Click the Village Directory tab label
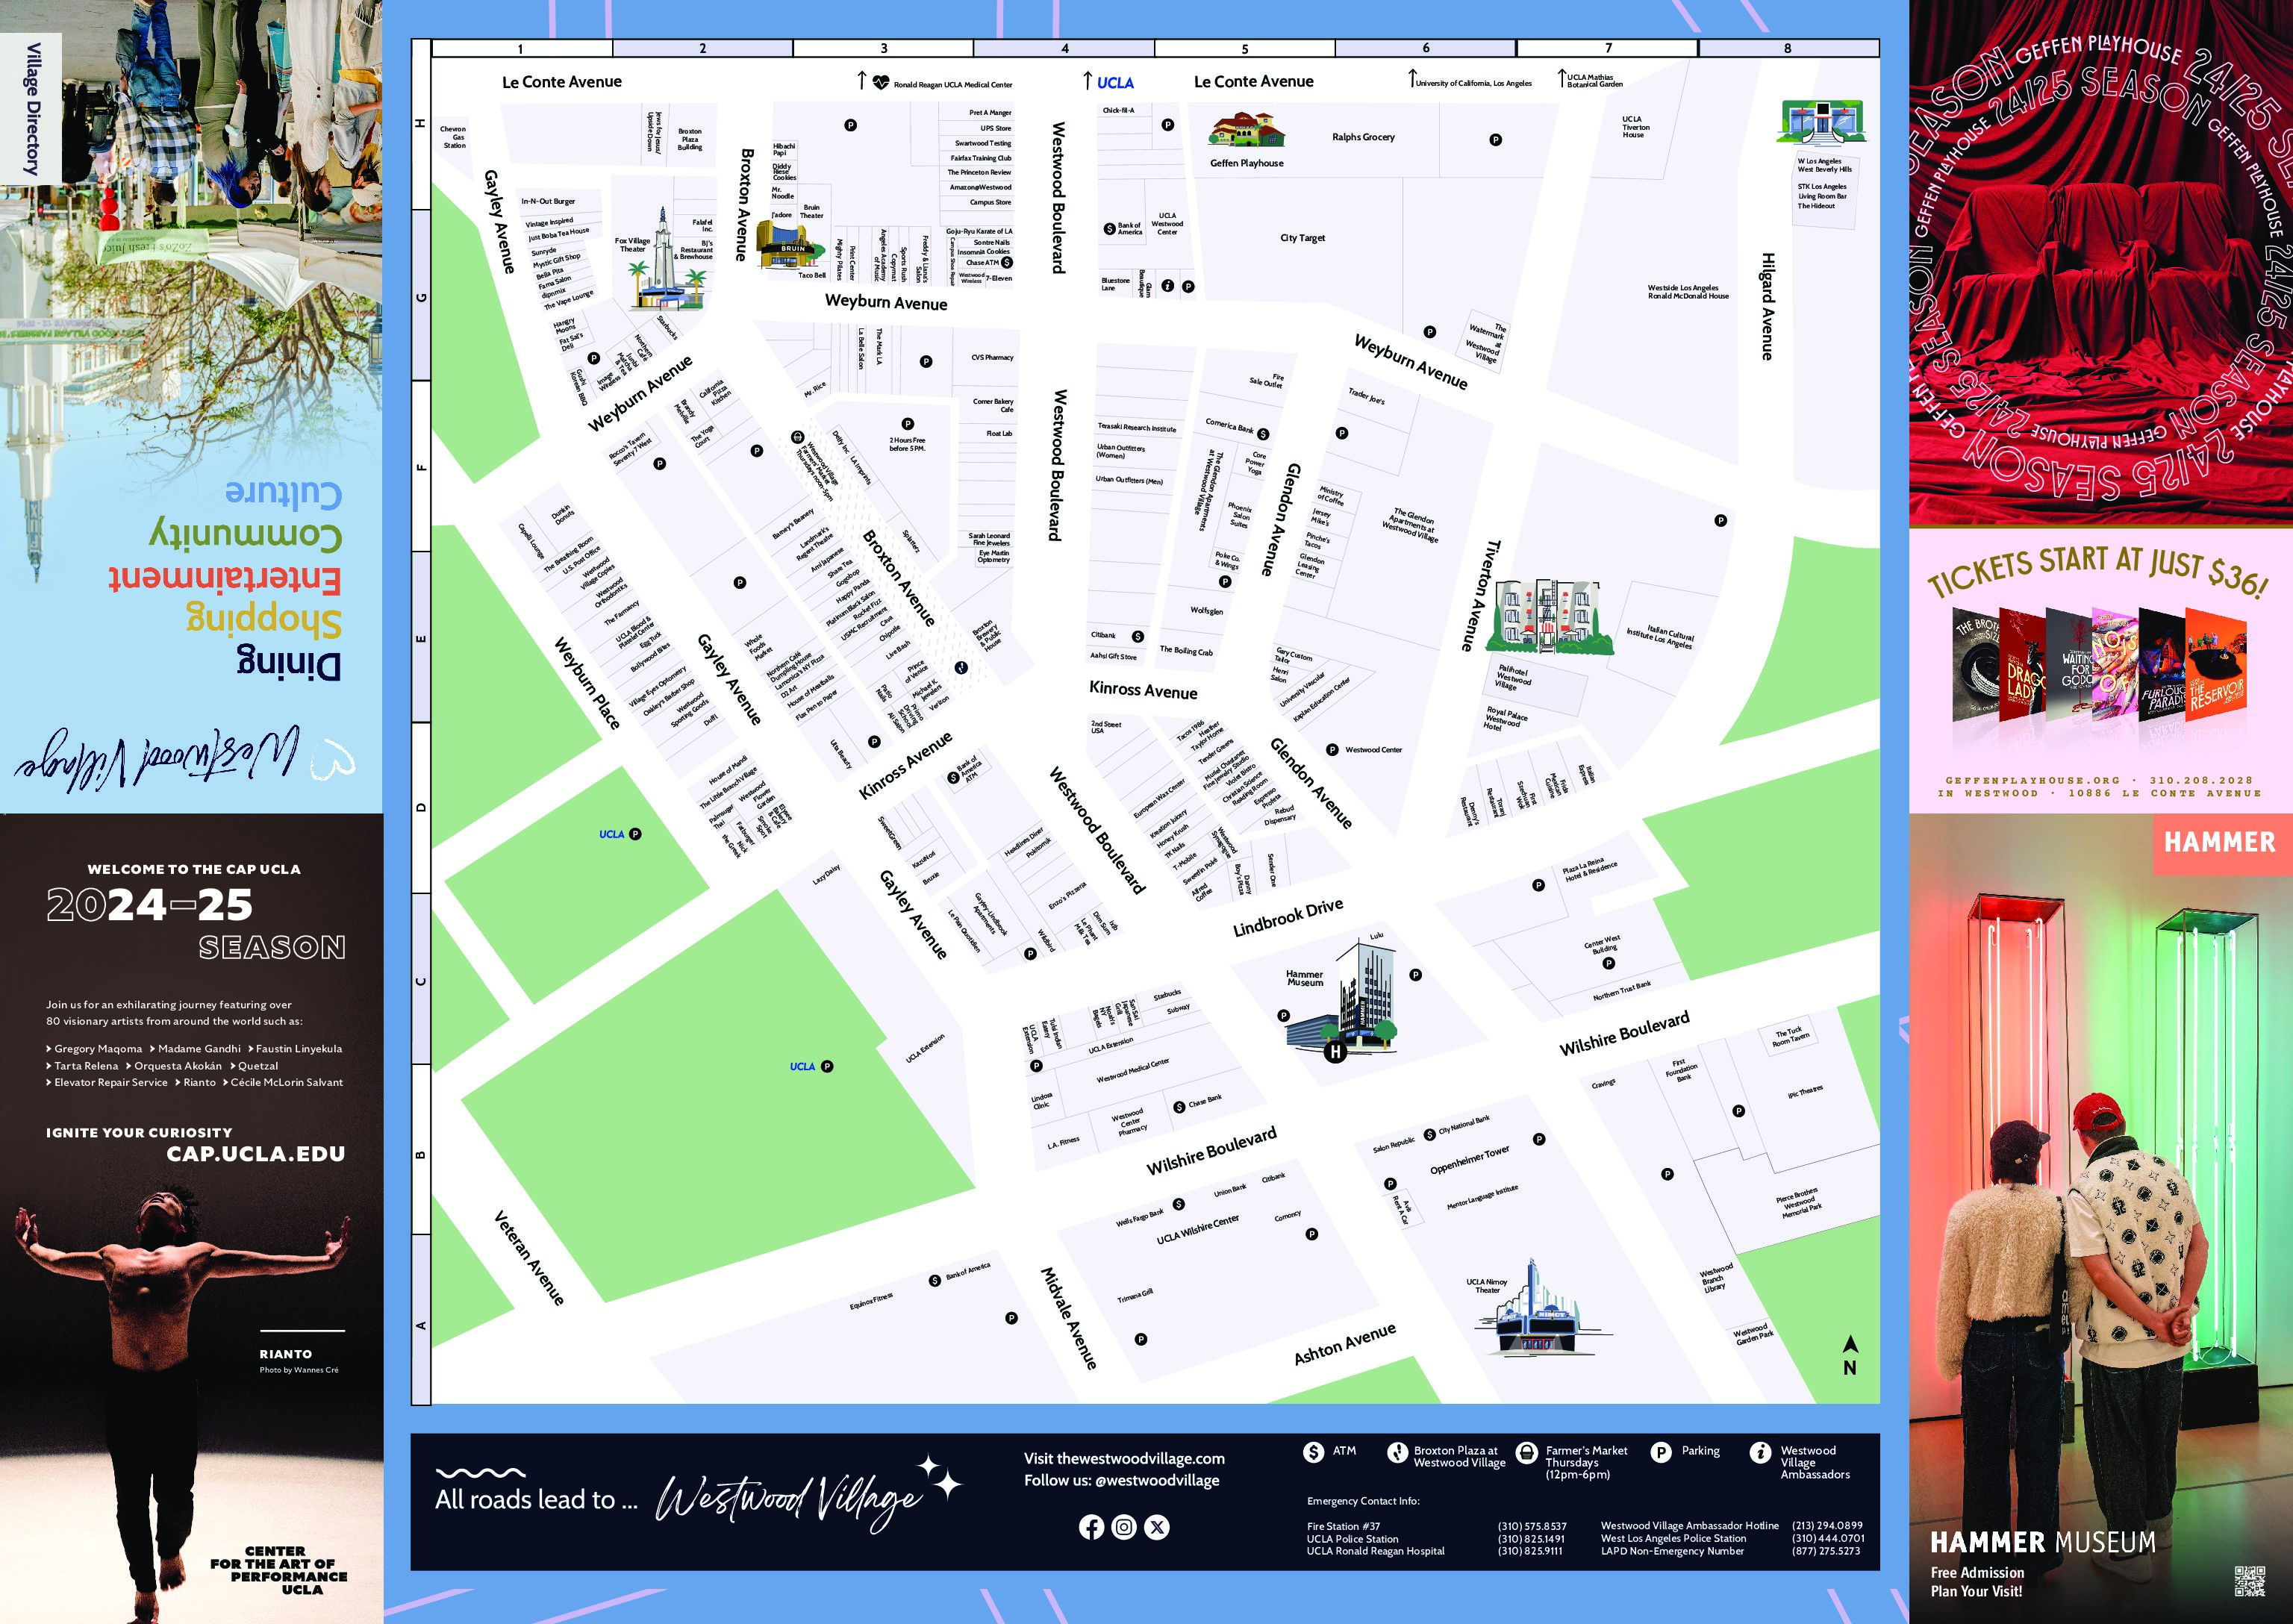The height and width of the screenshot is (1624, 2293). coord(32,108)
